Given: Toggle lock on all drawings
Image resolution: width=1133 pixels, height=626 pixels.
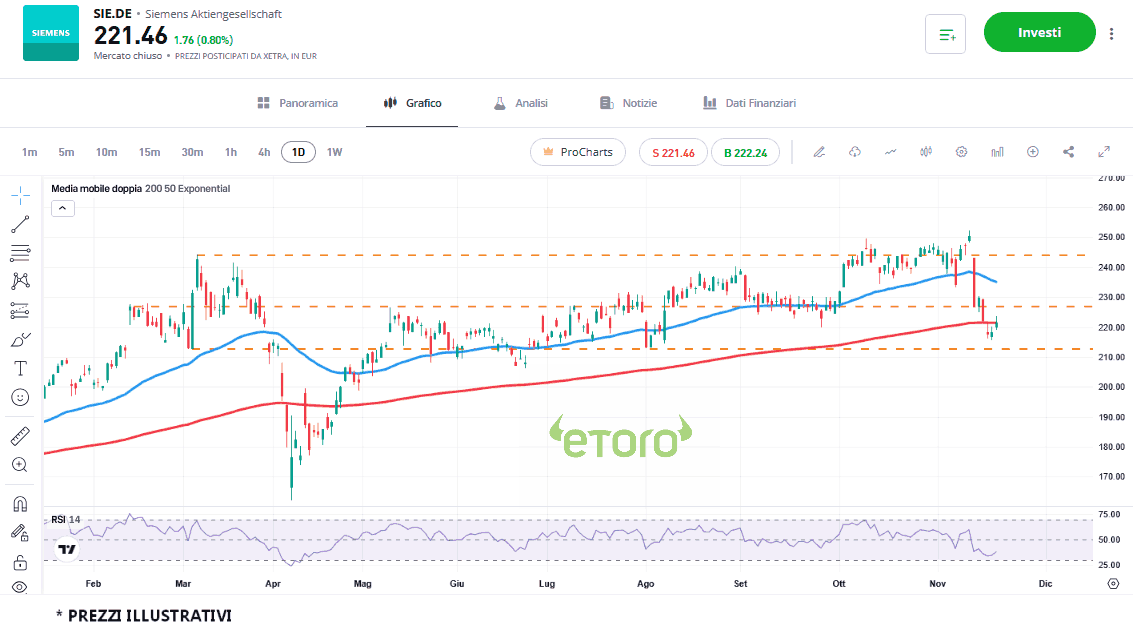Looking at the screenshot, I should coord(20,562).
